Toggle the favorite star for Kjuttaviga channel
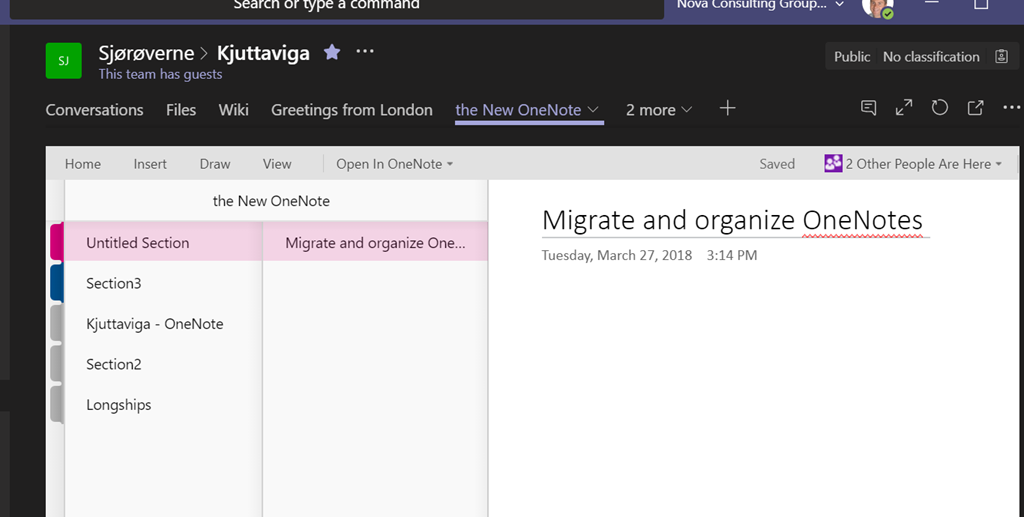 332,52
